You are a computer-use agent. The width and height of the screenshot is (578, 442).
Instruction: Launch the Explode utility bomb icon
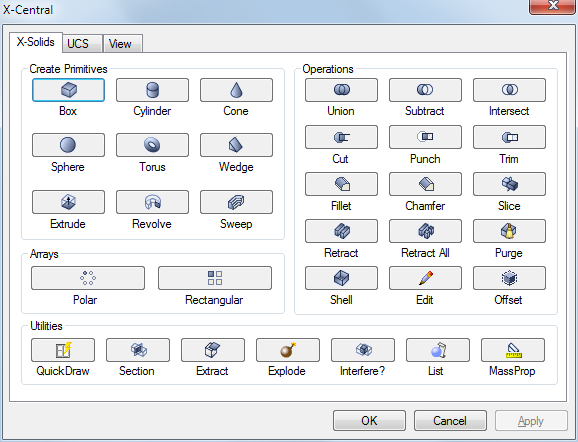[x=288, y=350]
